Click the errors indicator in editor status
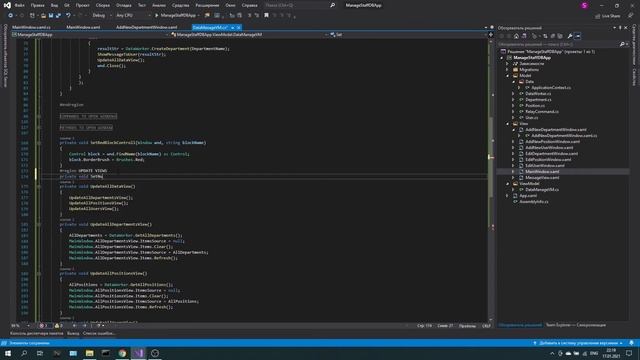640x360 pixels. pyautogui.click(x=43, y=326)
